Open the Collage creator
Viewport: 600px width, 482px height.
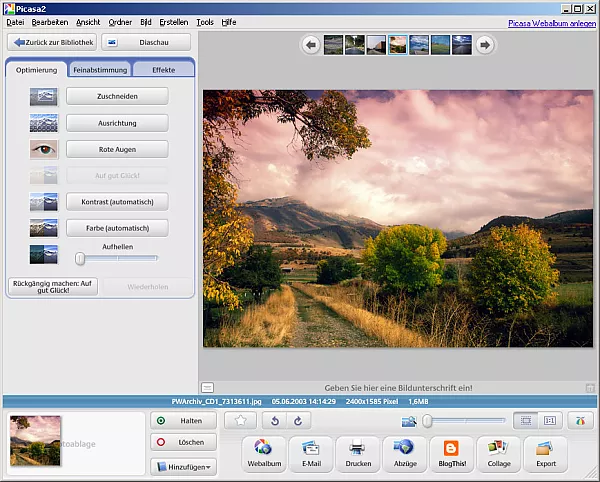click(498, 452)
